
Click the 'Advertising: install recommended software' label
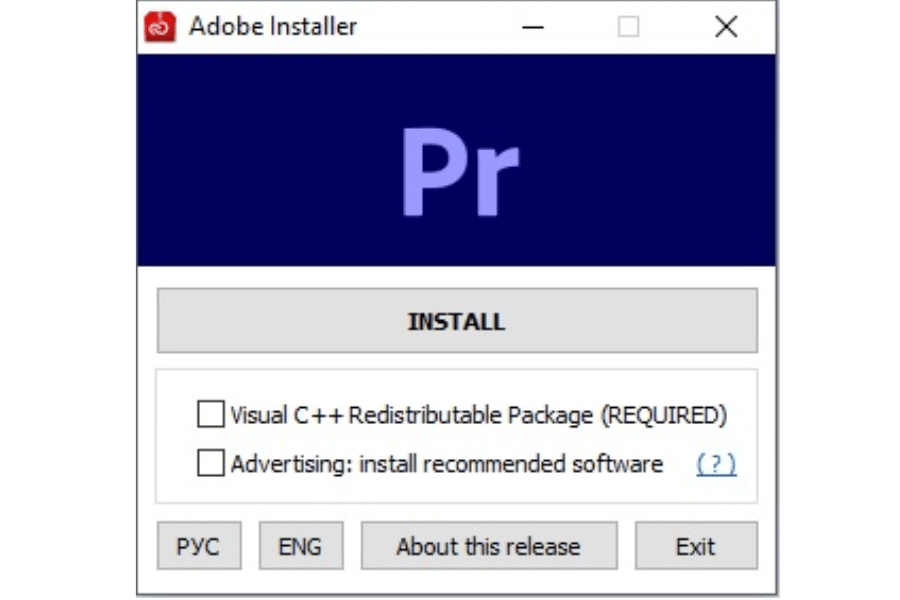click(446, 464)
